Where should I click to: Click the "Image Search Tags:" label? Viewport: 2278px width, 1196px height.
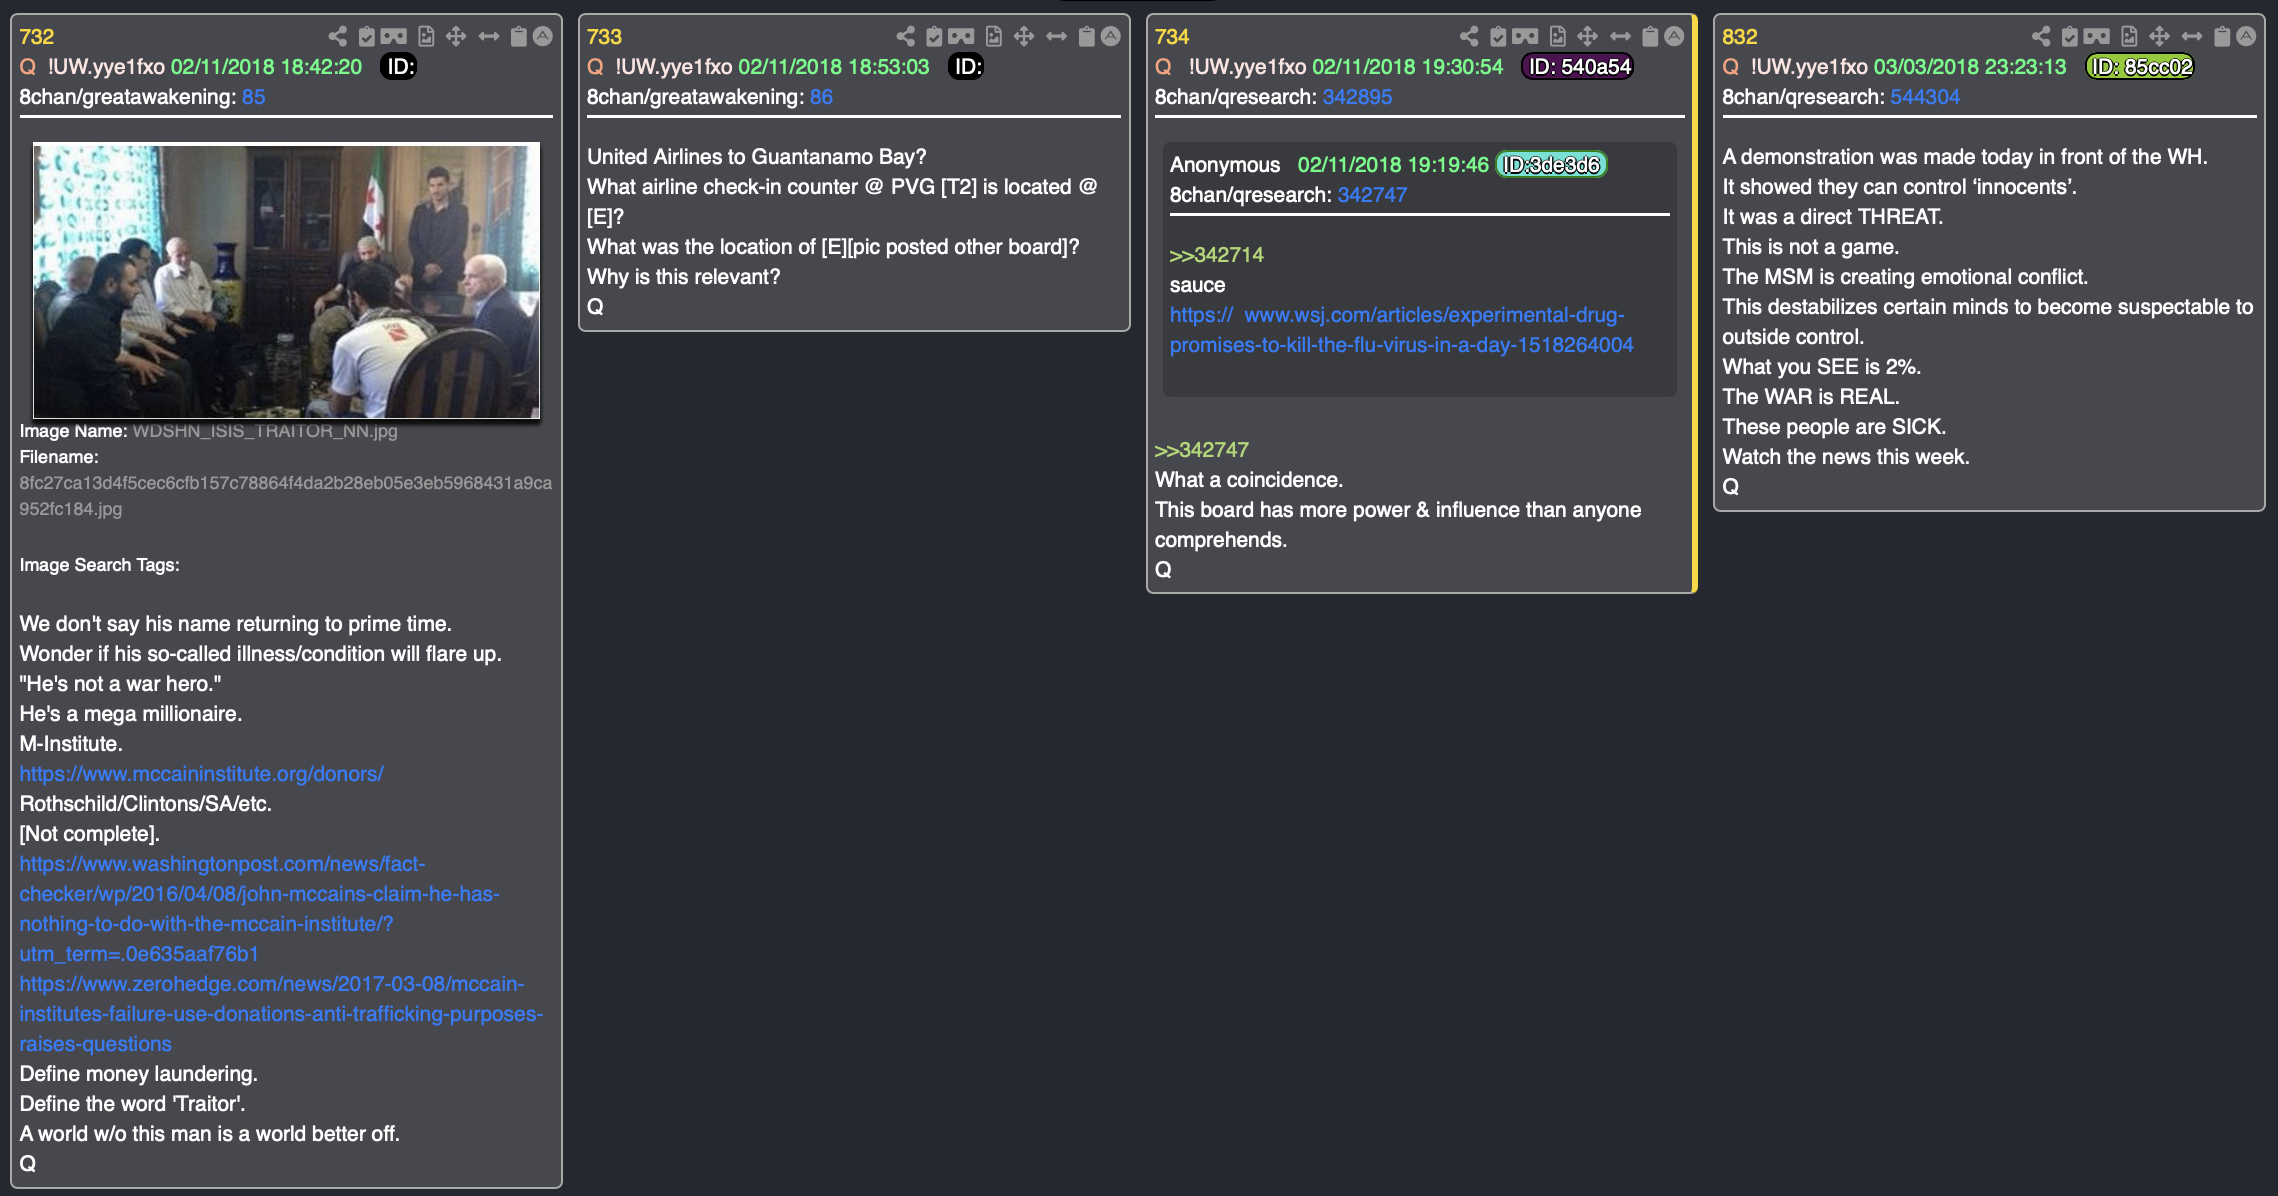(99, 565)
